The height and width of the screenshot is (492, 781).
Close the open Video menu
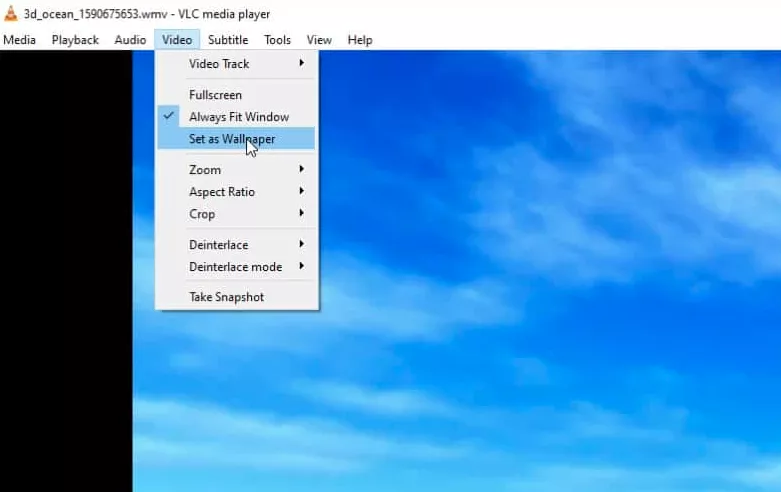click(177, 40)
